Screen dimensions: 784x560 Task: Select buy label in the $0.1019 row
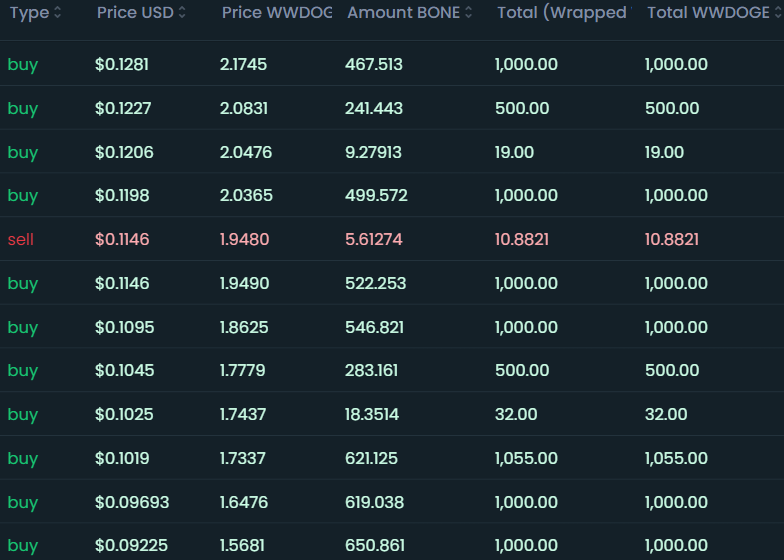(23, 460)
